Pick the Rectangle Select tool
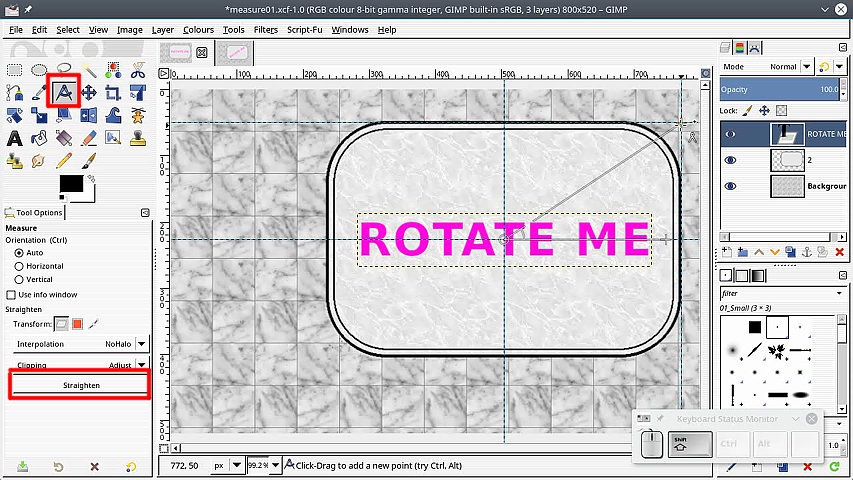 (15, 70)
